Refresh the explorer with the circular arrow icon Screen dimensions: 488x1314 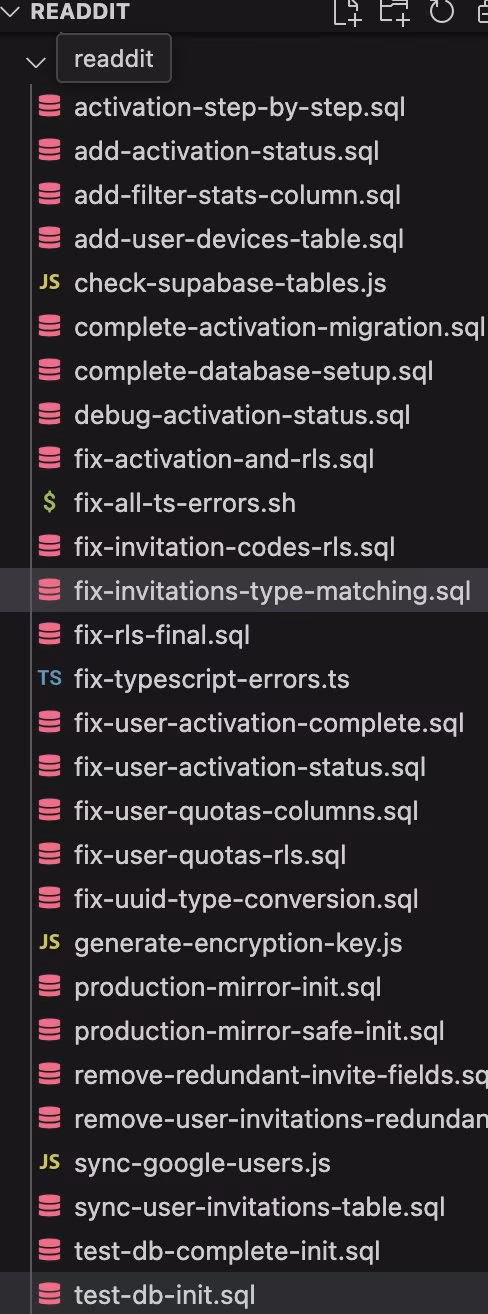click(x=441, y=12)
